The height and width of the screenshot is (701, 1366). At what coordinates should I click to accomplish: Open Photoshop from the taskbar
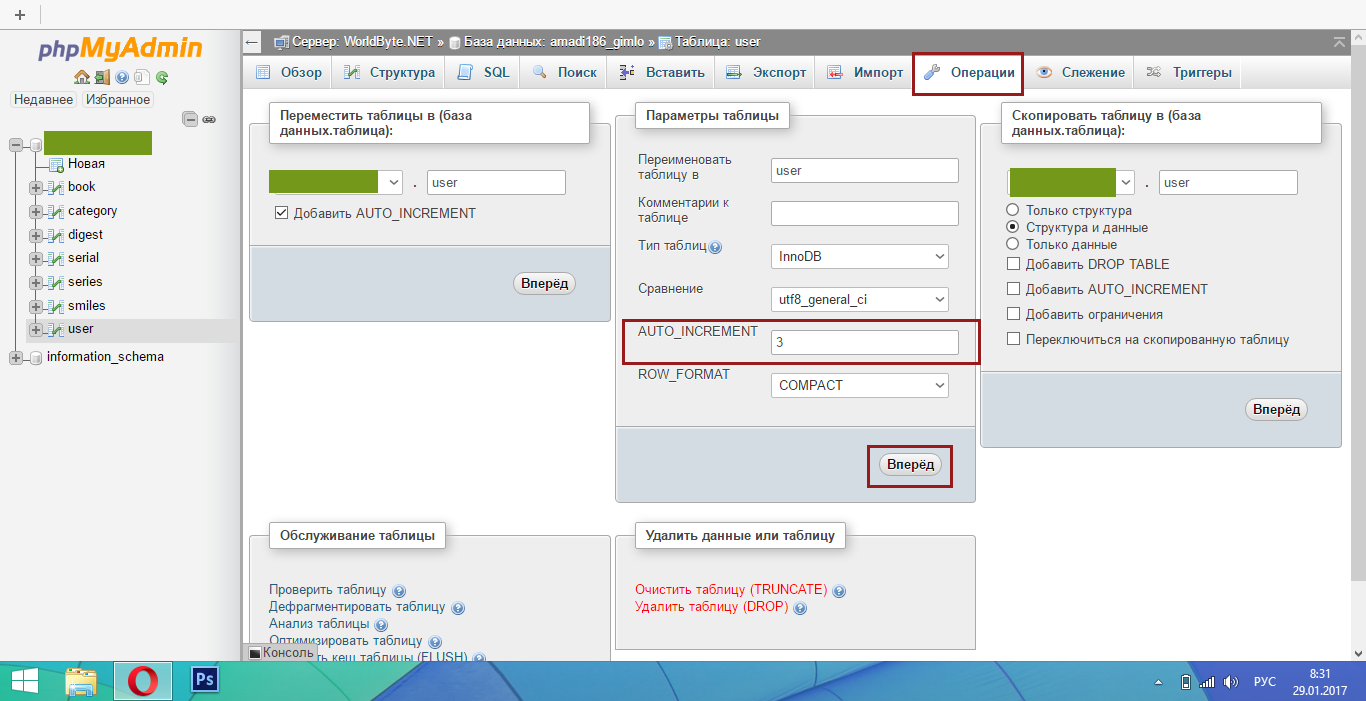point(205,680)
